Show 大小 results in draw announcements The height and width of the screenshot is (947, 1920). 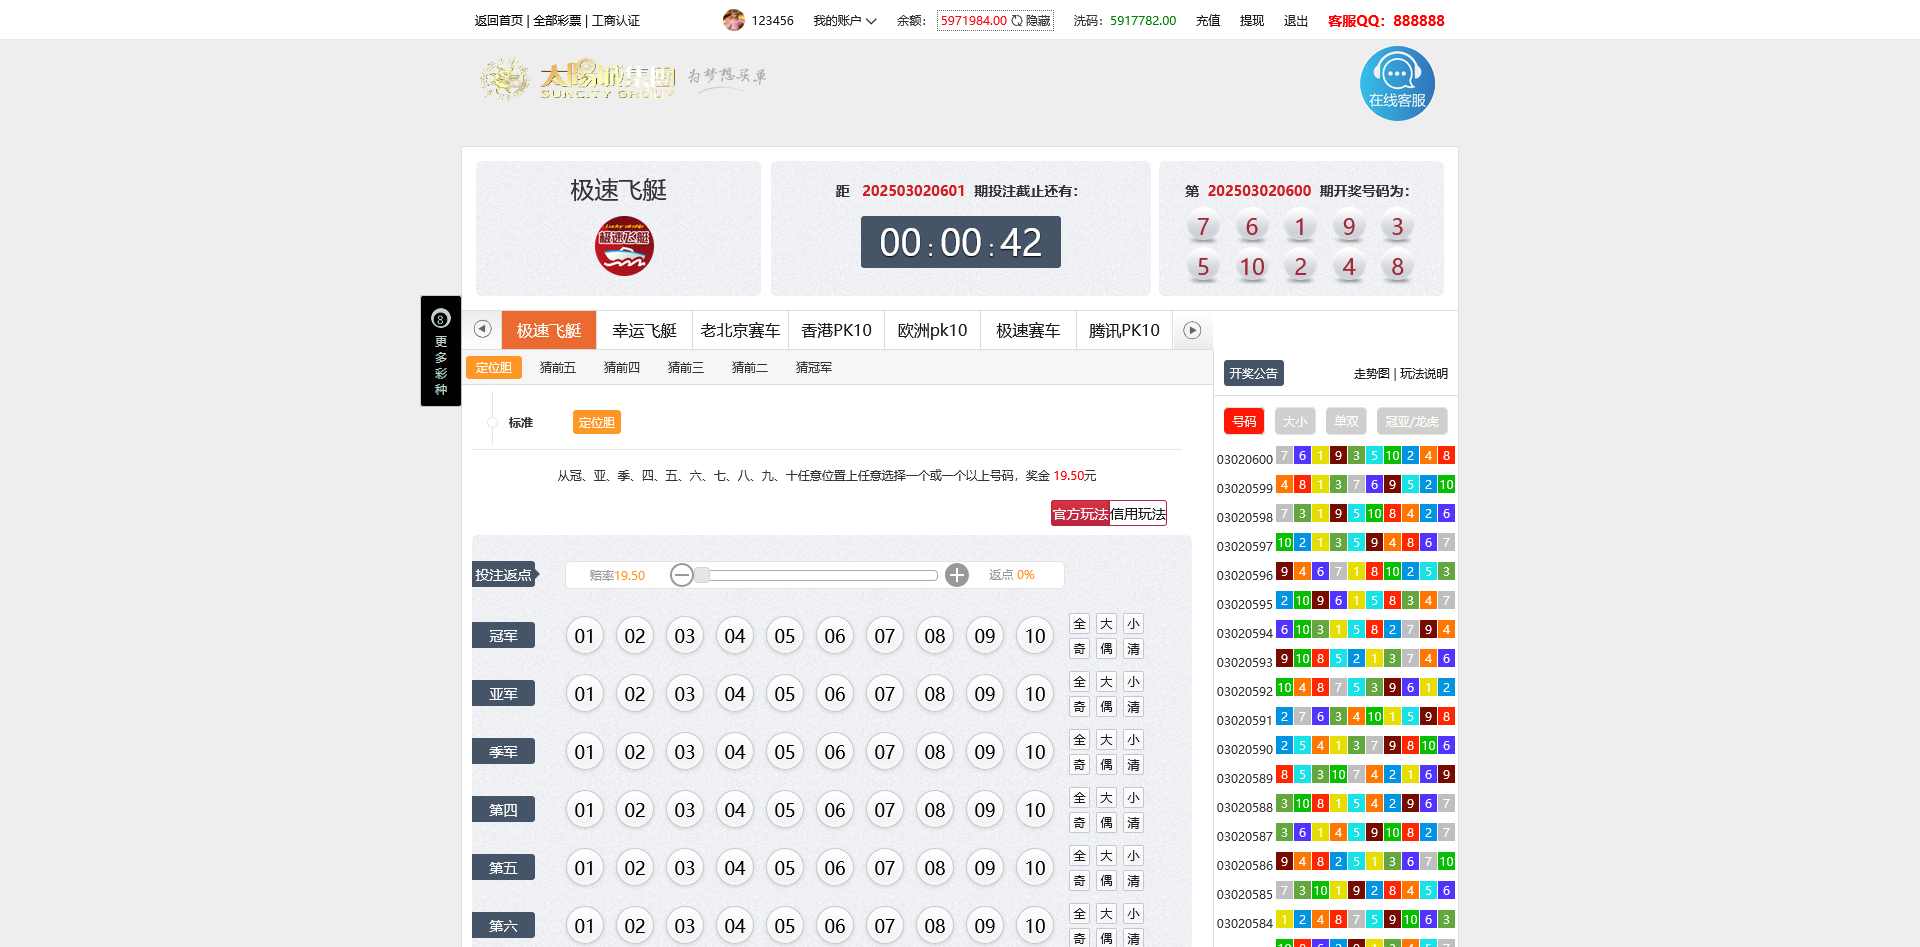coord(1294,422)
